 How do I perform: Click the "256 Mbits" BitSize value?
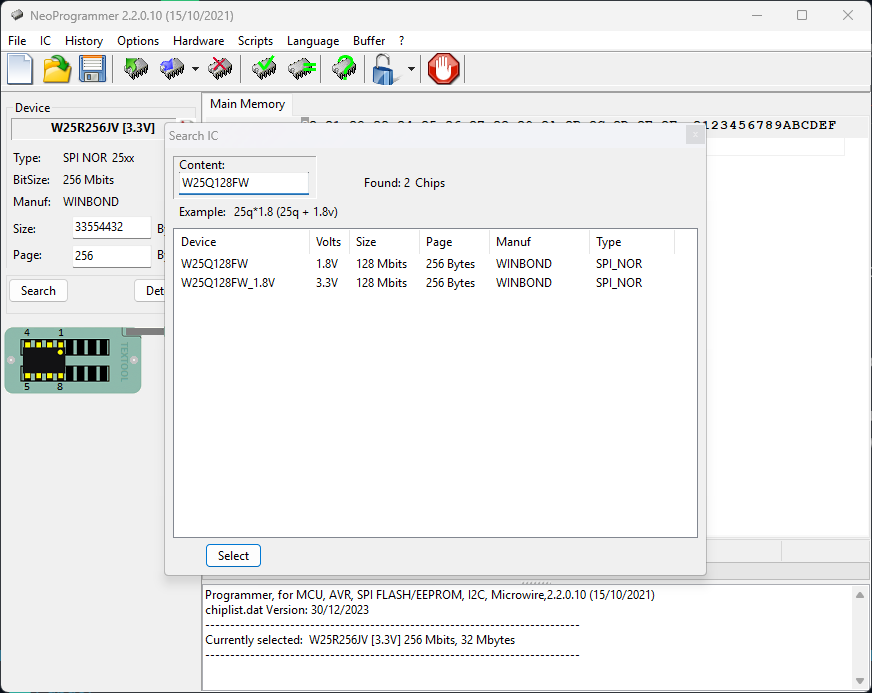coord(88,180)
